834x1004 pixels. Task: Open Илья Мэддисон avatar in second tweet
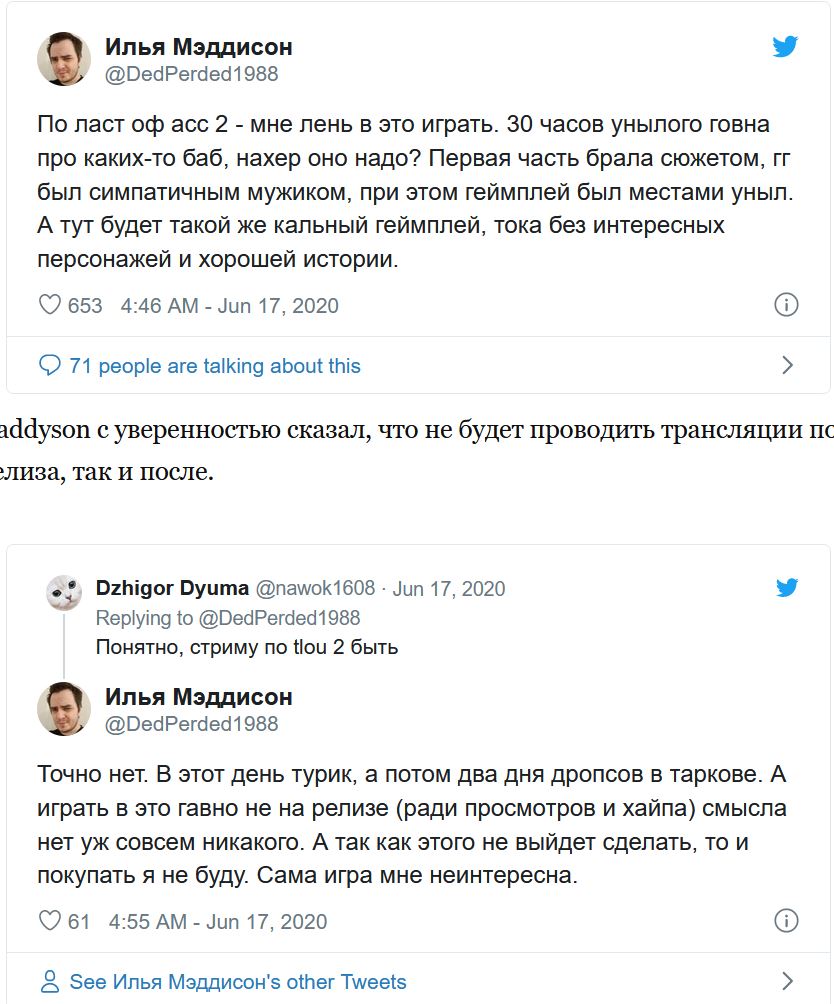[64, 708]
